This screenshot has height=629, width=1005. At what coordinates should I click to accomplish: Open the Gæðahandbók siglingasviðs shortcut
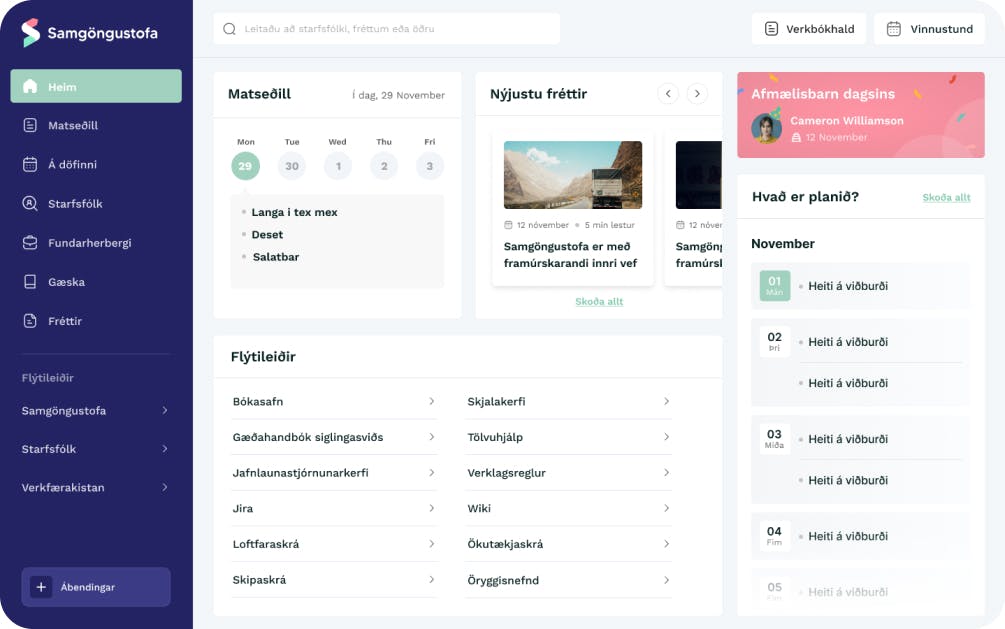[x=334, y=437]
